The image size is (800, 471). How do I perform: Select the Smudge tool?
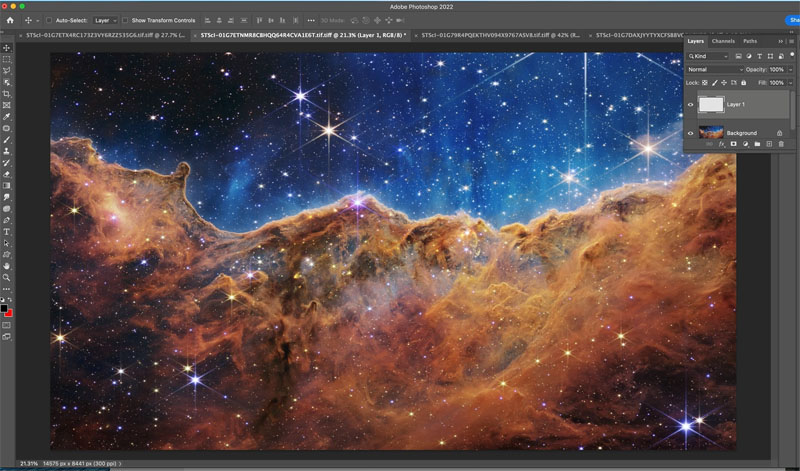(7, 197)
